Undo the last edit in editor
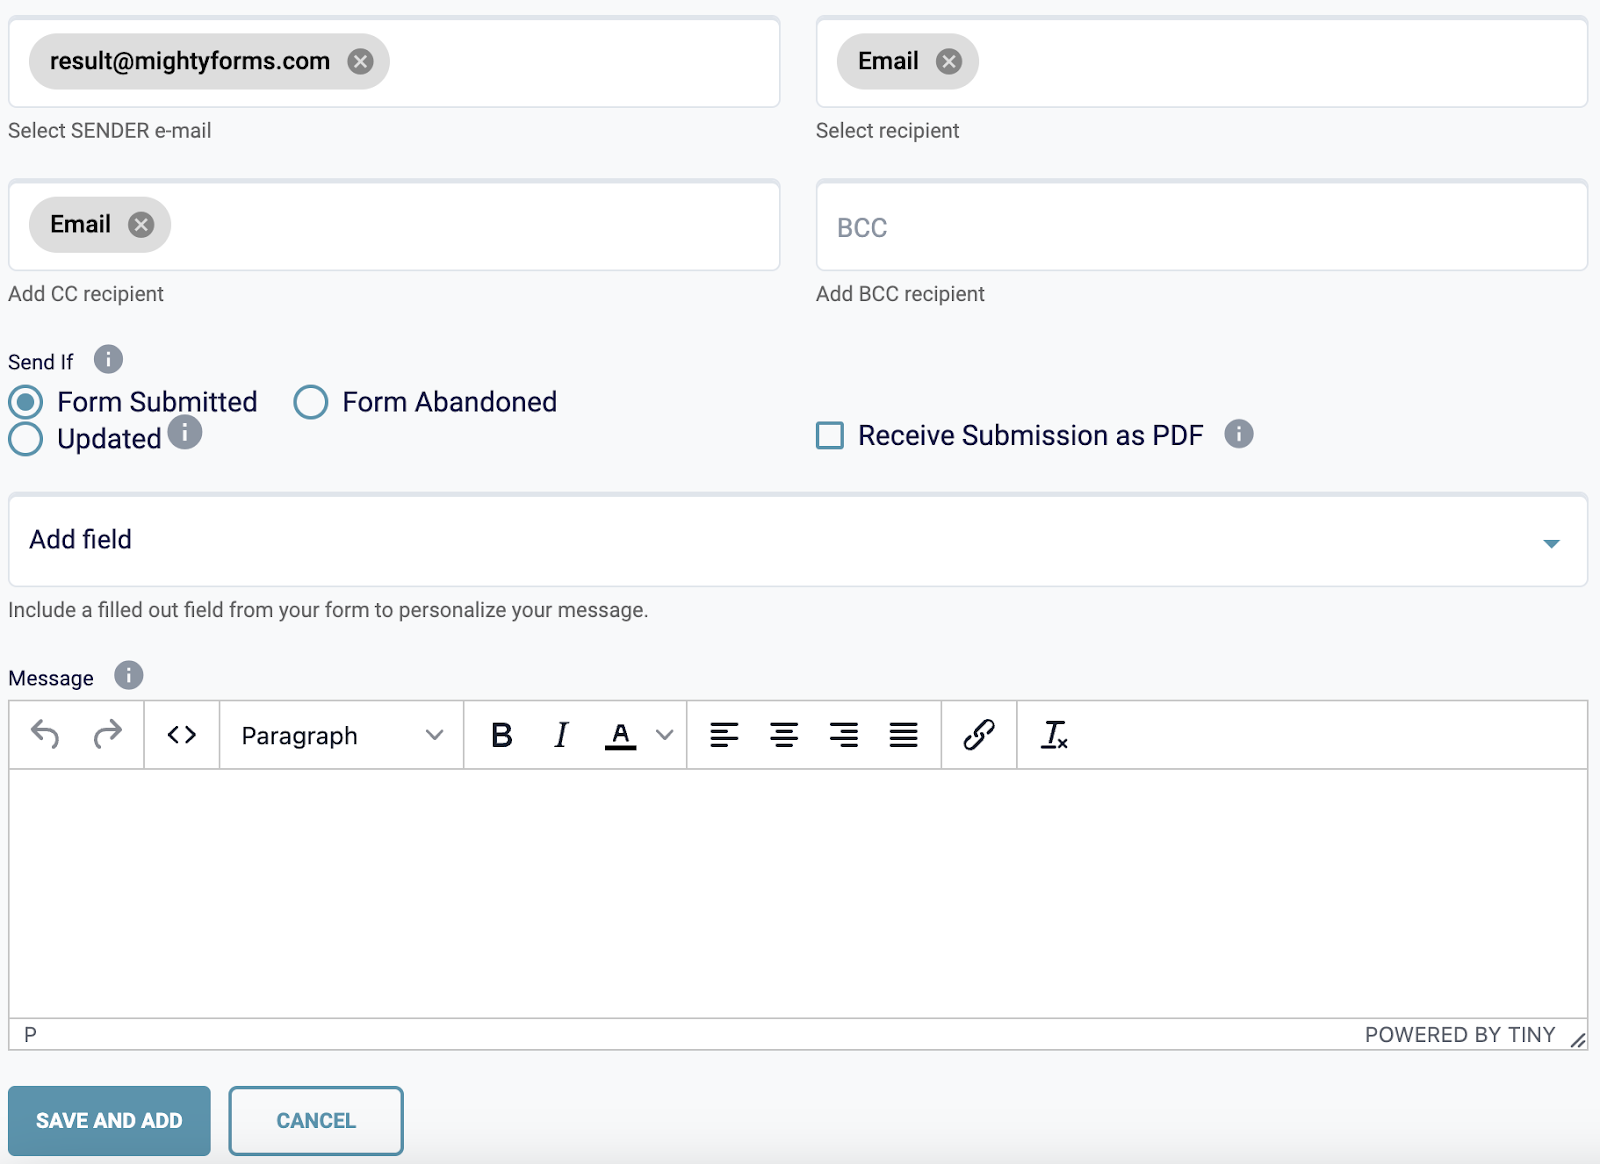 tap(45, 735)
